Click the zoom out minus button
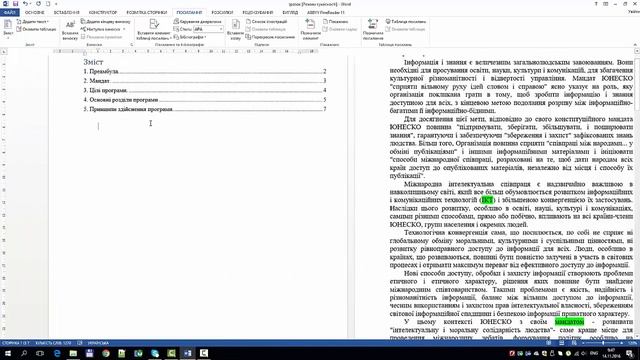 [583, 343]
